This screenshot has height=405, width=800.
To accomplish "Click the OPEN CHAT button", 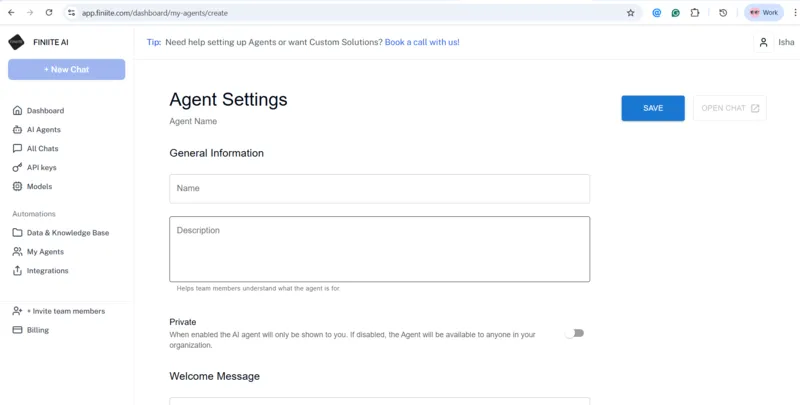I will click(x=730, y=108).
